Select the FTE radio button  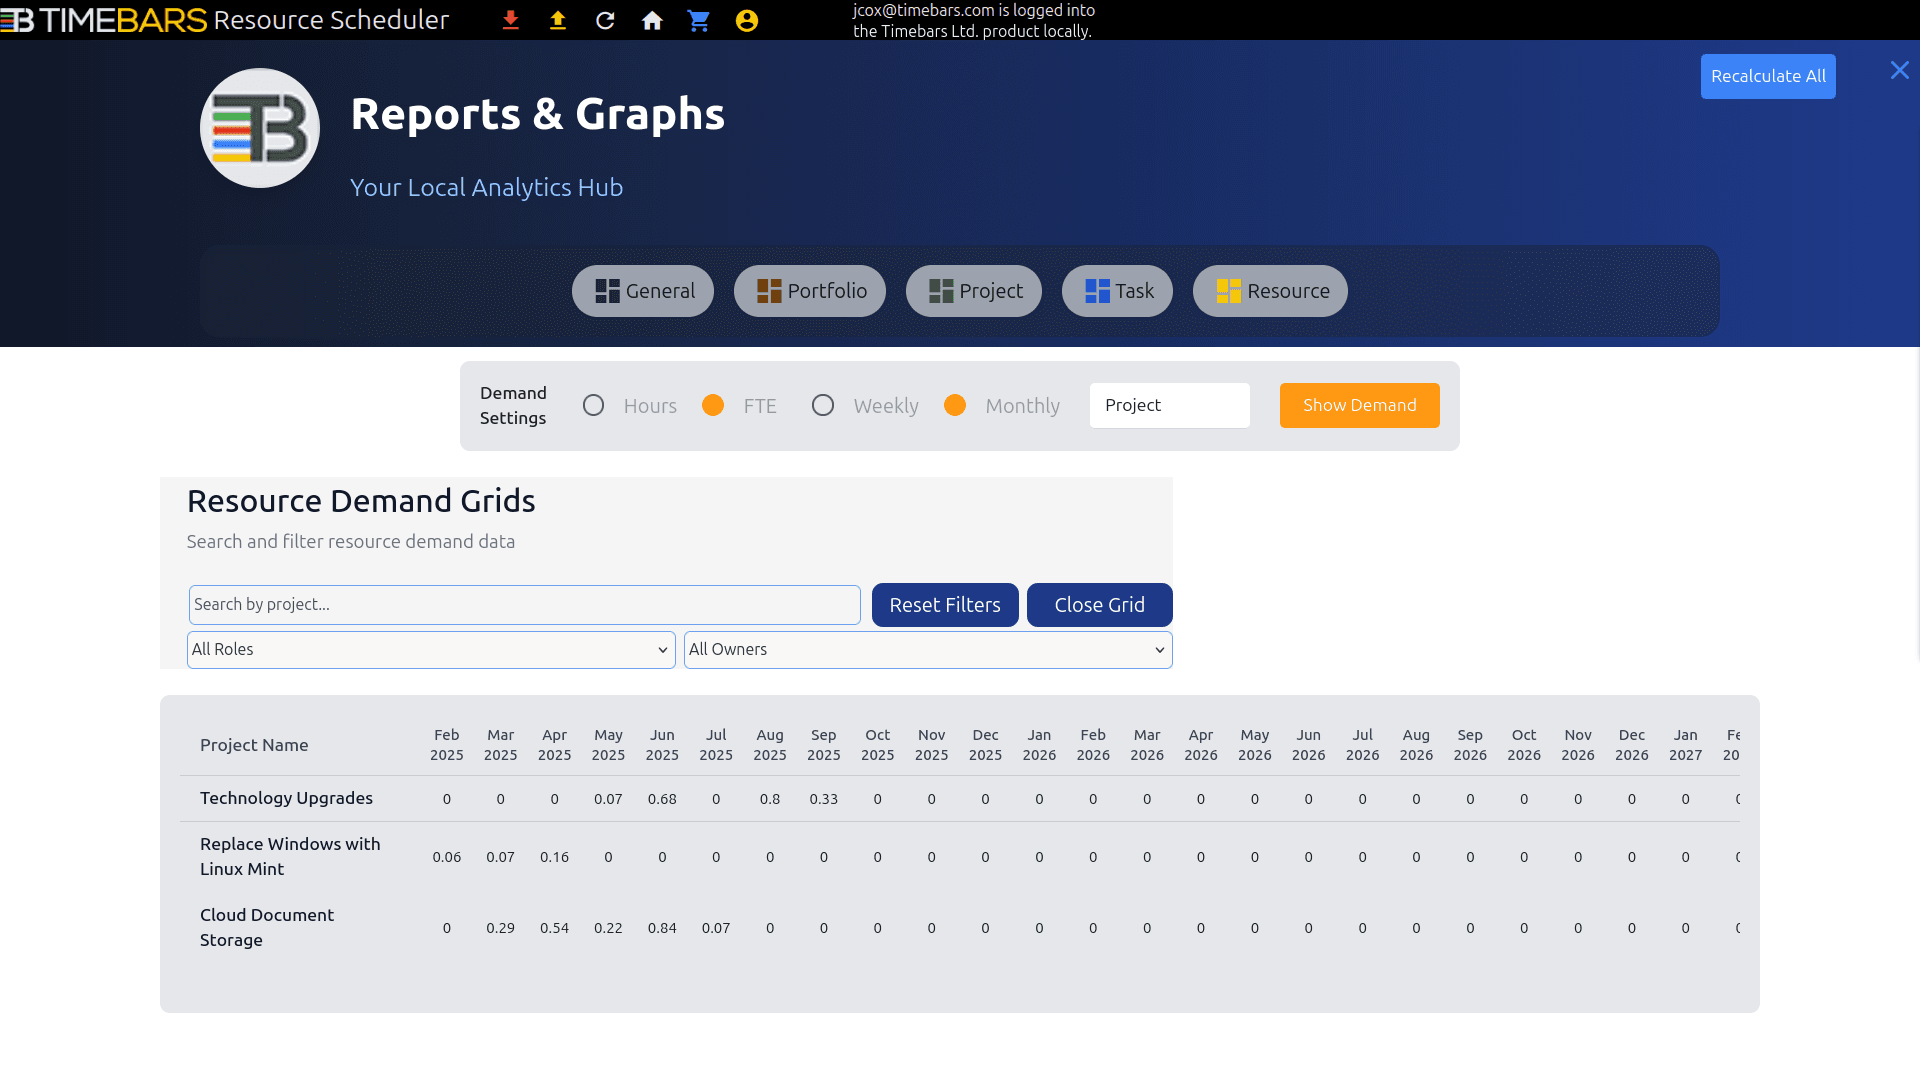pos(713,405)
